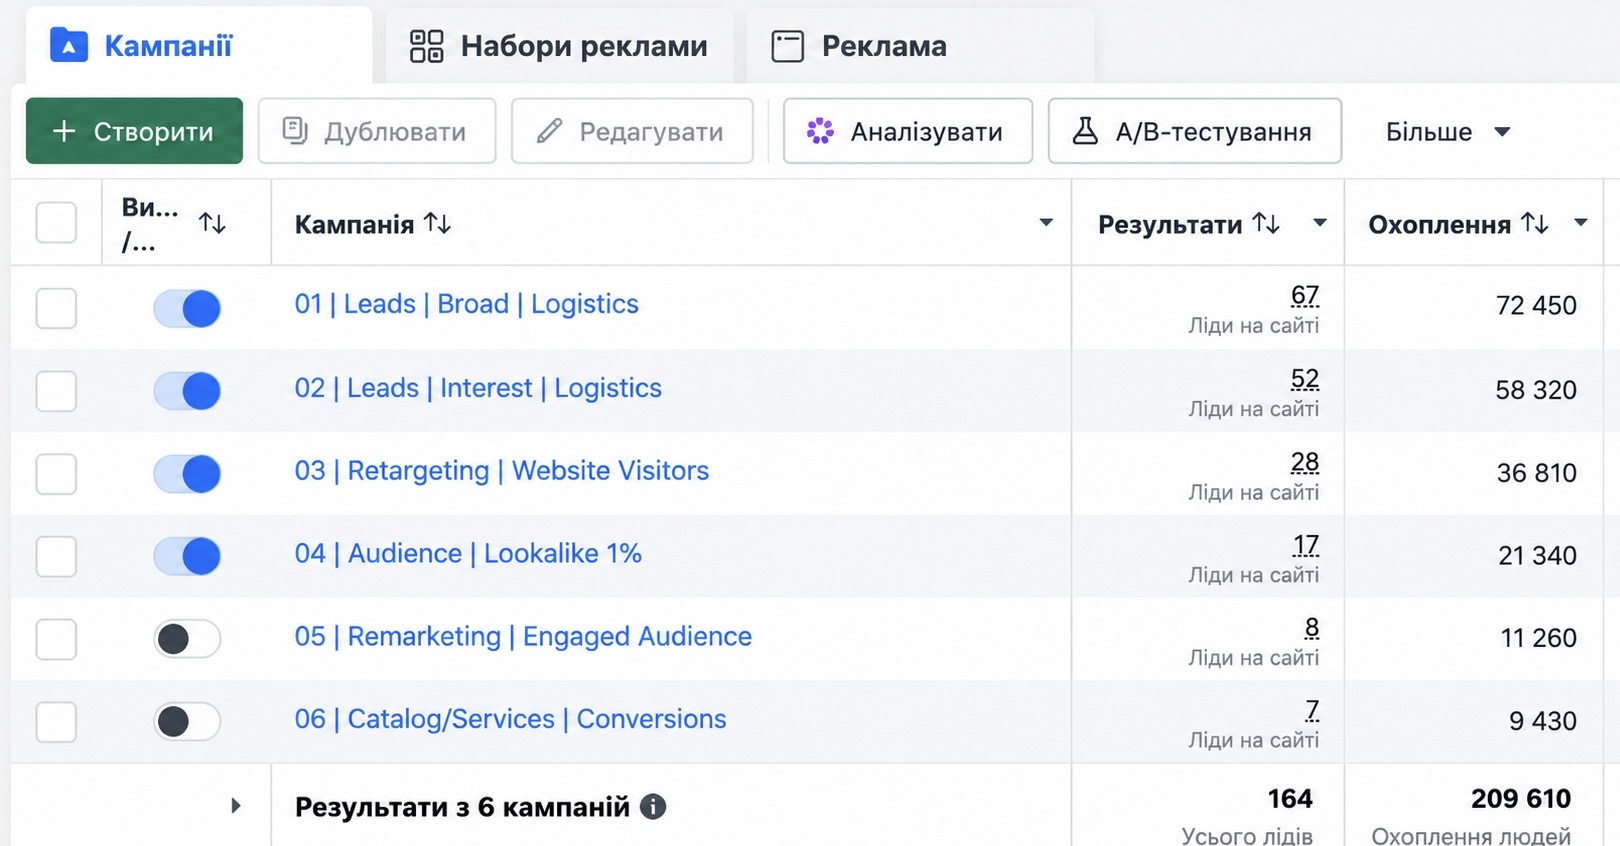Tick the checkbox for 06 Catalog/Services Conversions
The image size is (1620, 846).
56,721
